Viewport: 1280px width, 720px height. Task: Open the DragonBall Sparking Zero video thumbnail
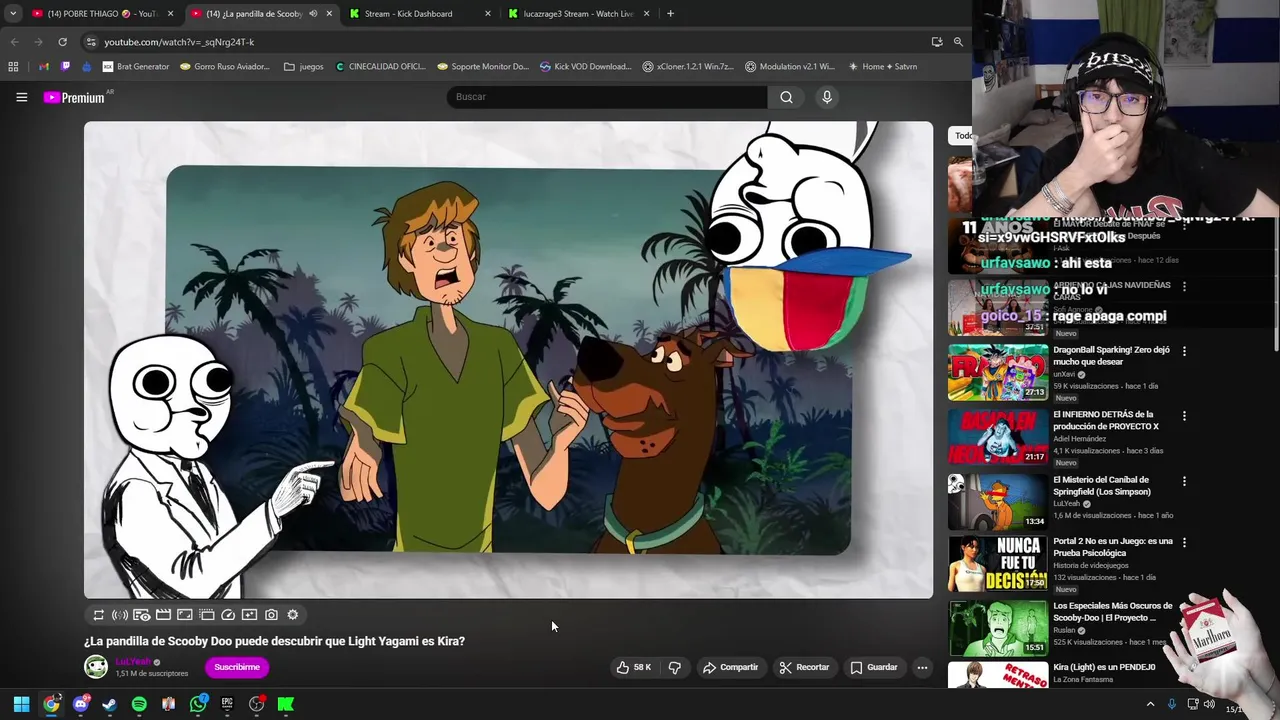click(998, 373)
